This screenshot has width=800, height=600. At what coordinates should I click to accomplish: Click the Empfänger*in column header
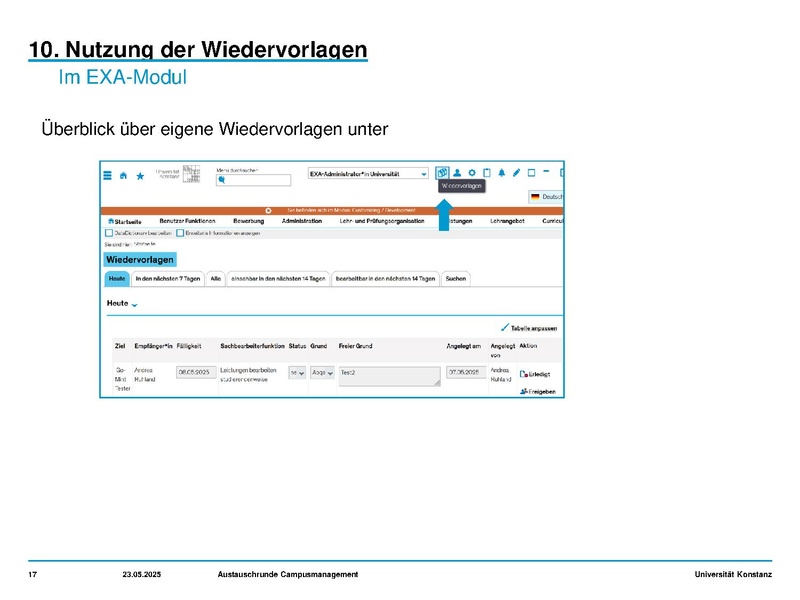pos(154,346)
